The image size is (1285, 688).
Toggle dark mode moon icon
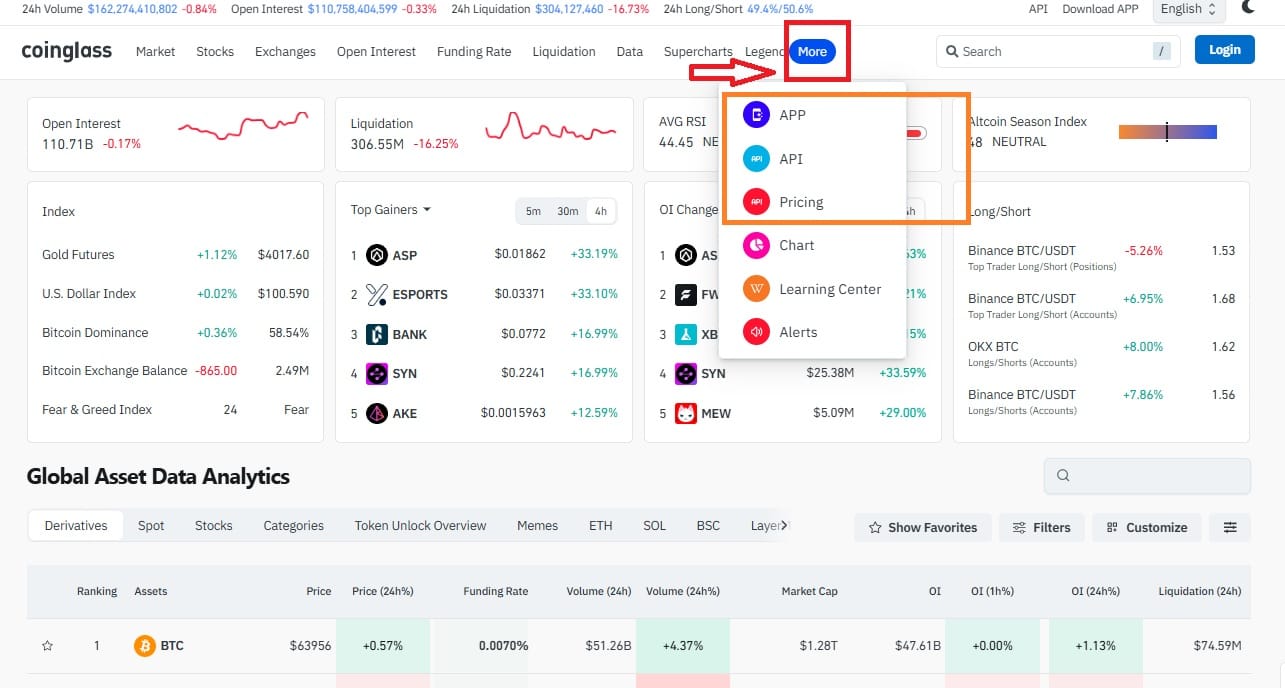(1249, 8)
